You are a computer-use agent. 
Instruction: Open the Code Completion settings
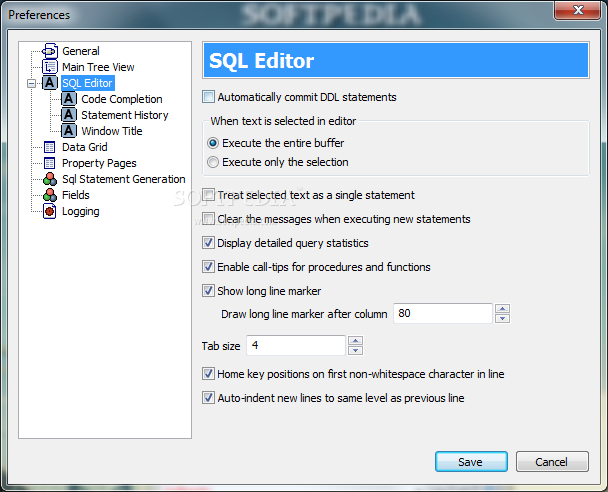click(x=122, y=99)
